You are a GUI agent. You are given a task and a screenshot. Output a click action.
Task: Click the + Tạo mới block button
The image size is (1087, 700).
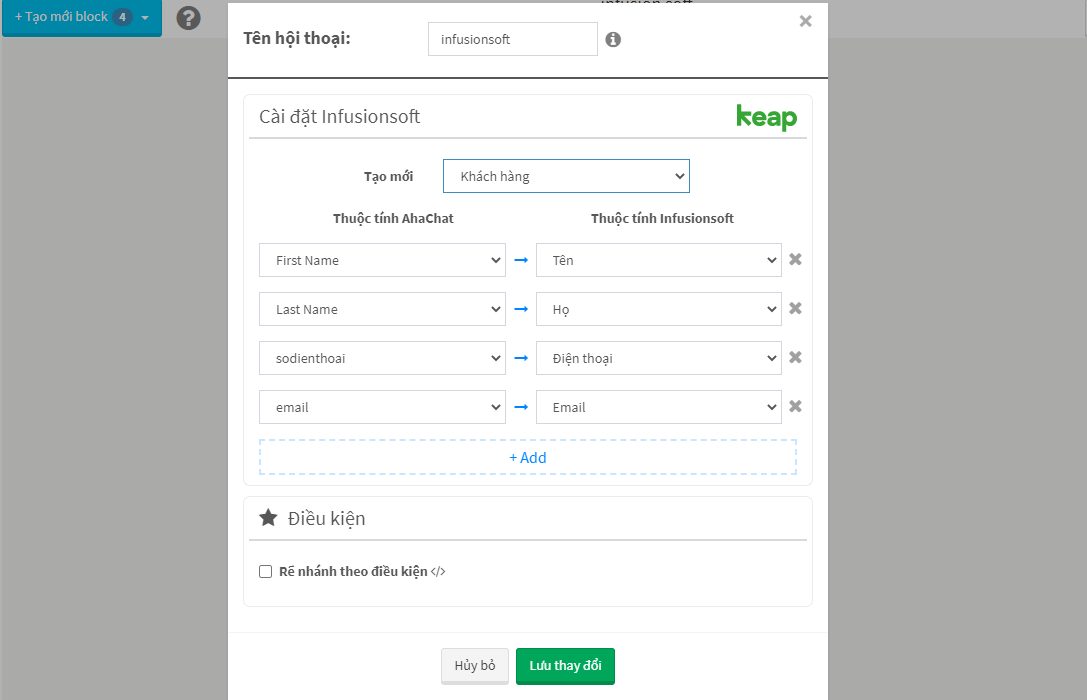82,17
